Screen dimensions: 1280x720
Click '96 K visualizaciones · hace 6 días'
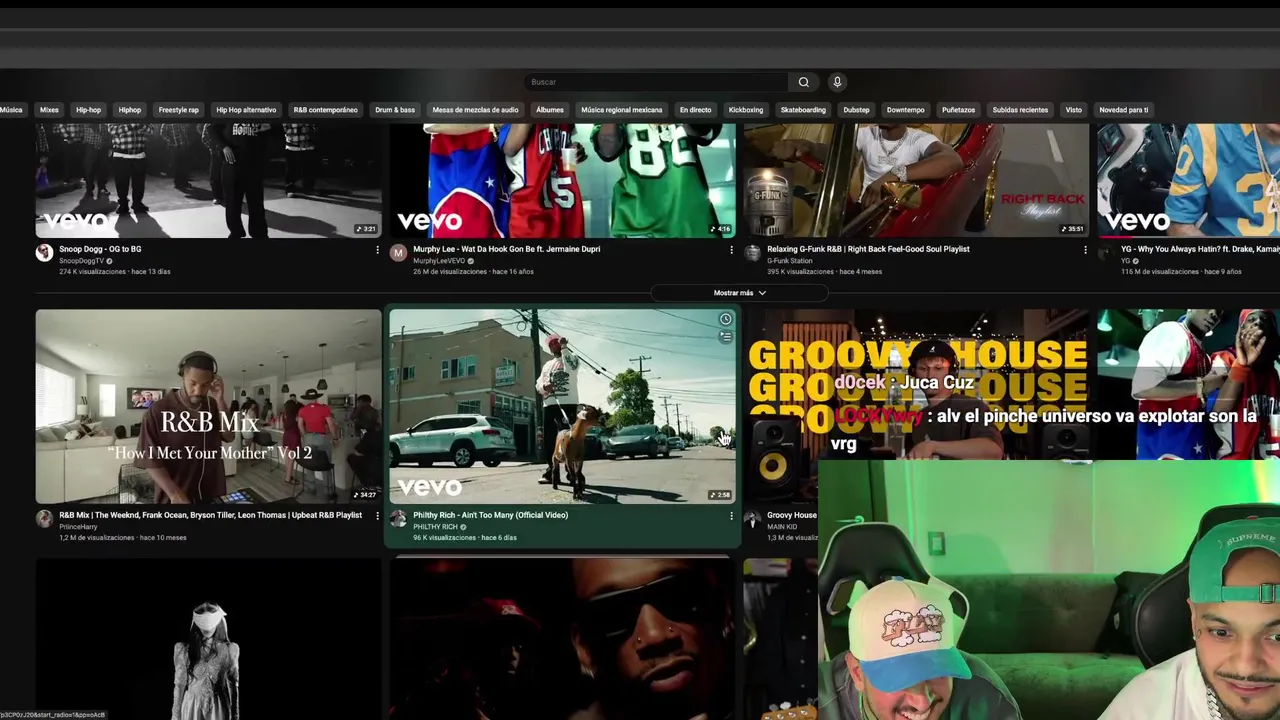tap(465, 538)
